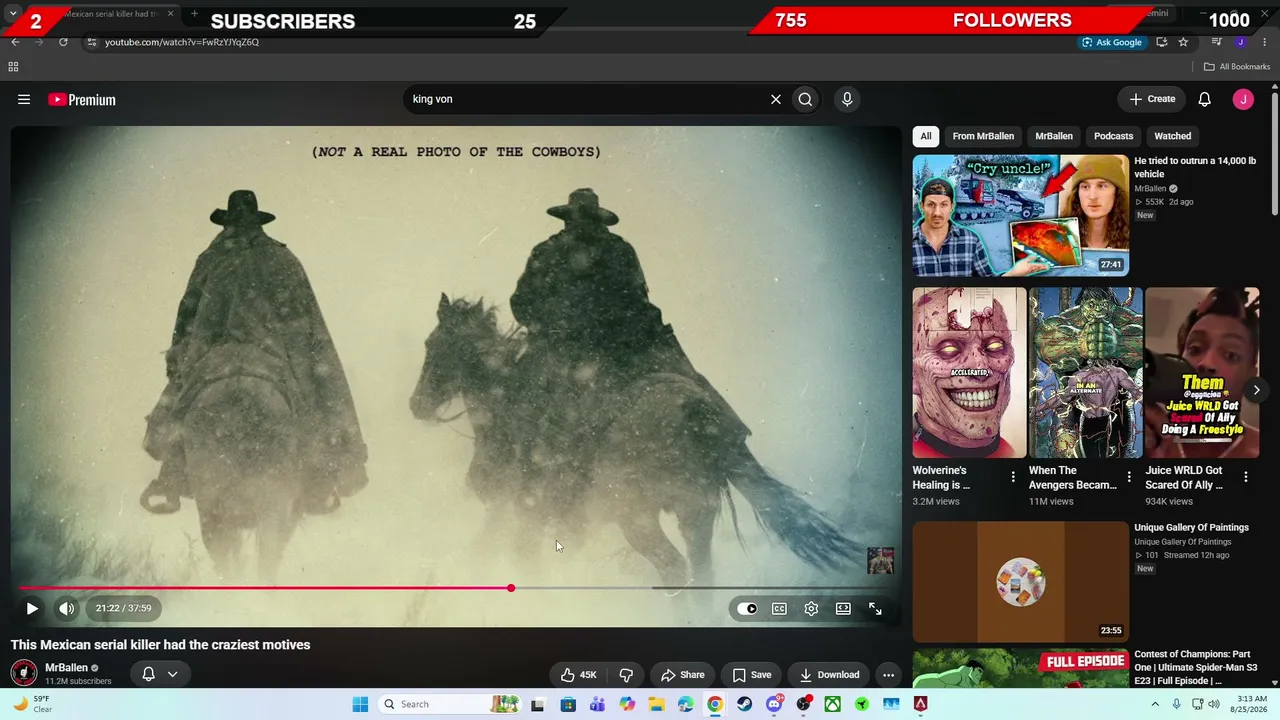The width and height of the screenshot is (1280, 720).
Task: Open Discord from taskbar
Action: point(774,704)
